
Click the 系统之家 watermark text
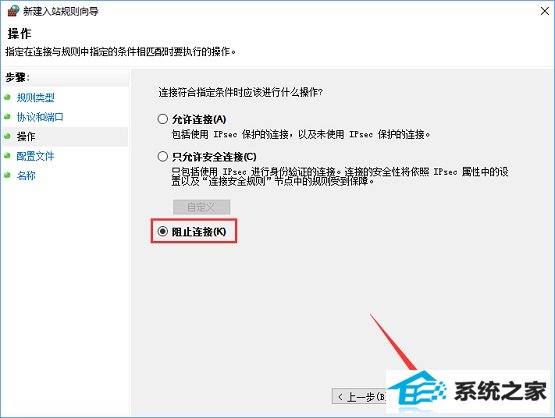coord(500,391)
